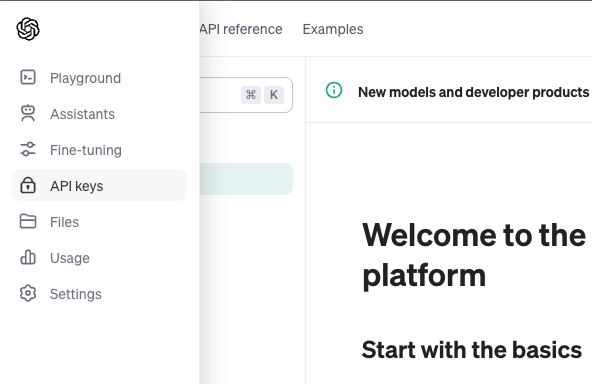Click the search field with ⌘ K

point(246,95)
